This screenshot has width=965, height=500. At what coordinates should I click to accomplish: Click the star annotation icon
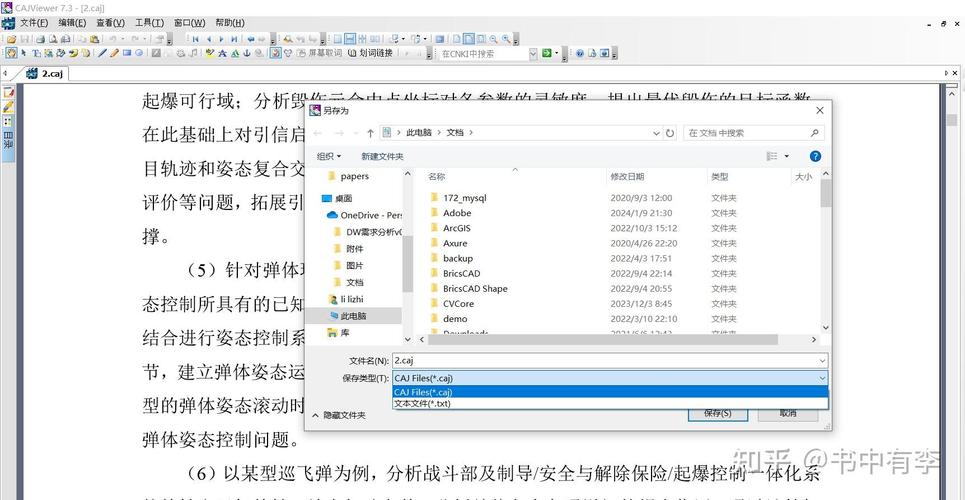click(222, 53)
